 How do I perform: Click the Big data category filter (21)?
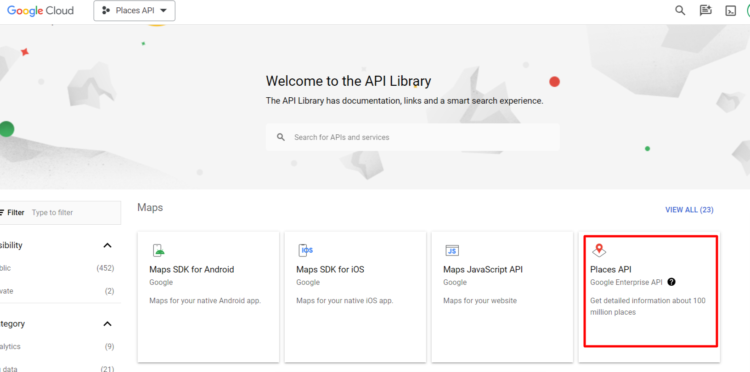click(x=57, y=368)
